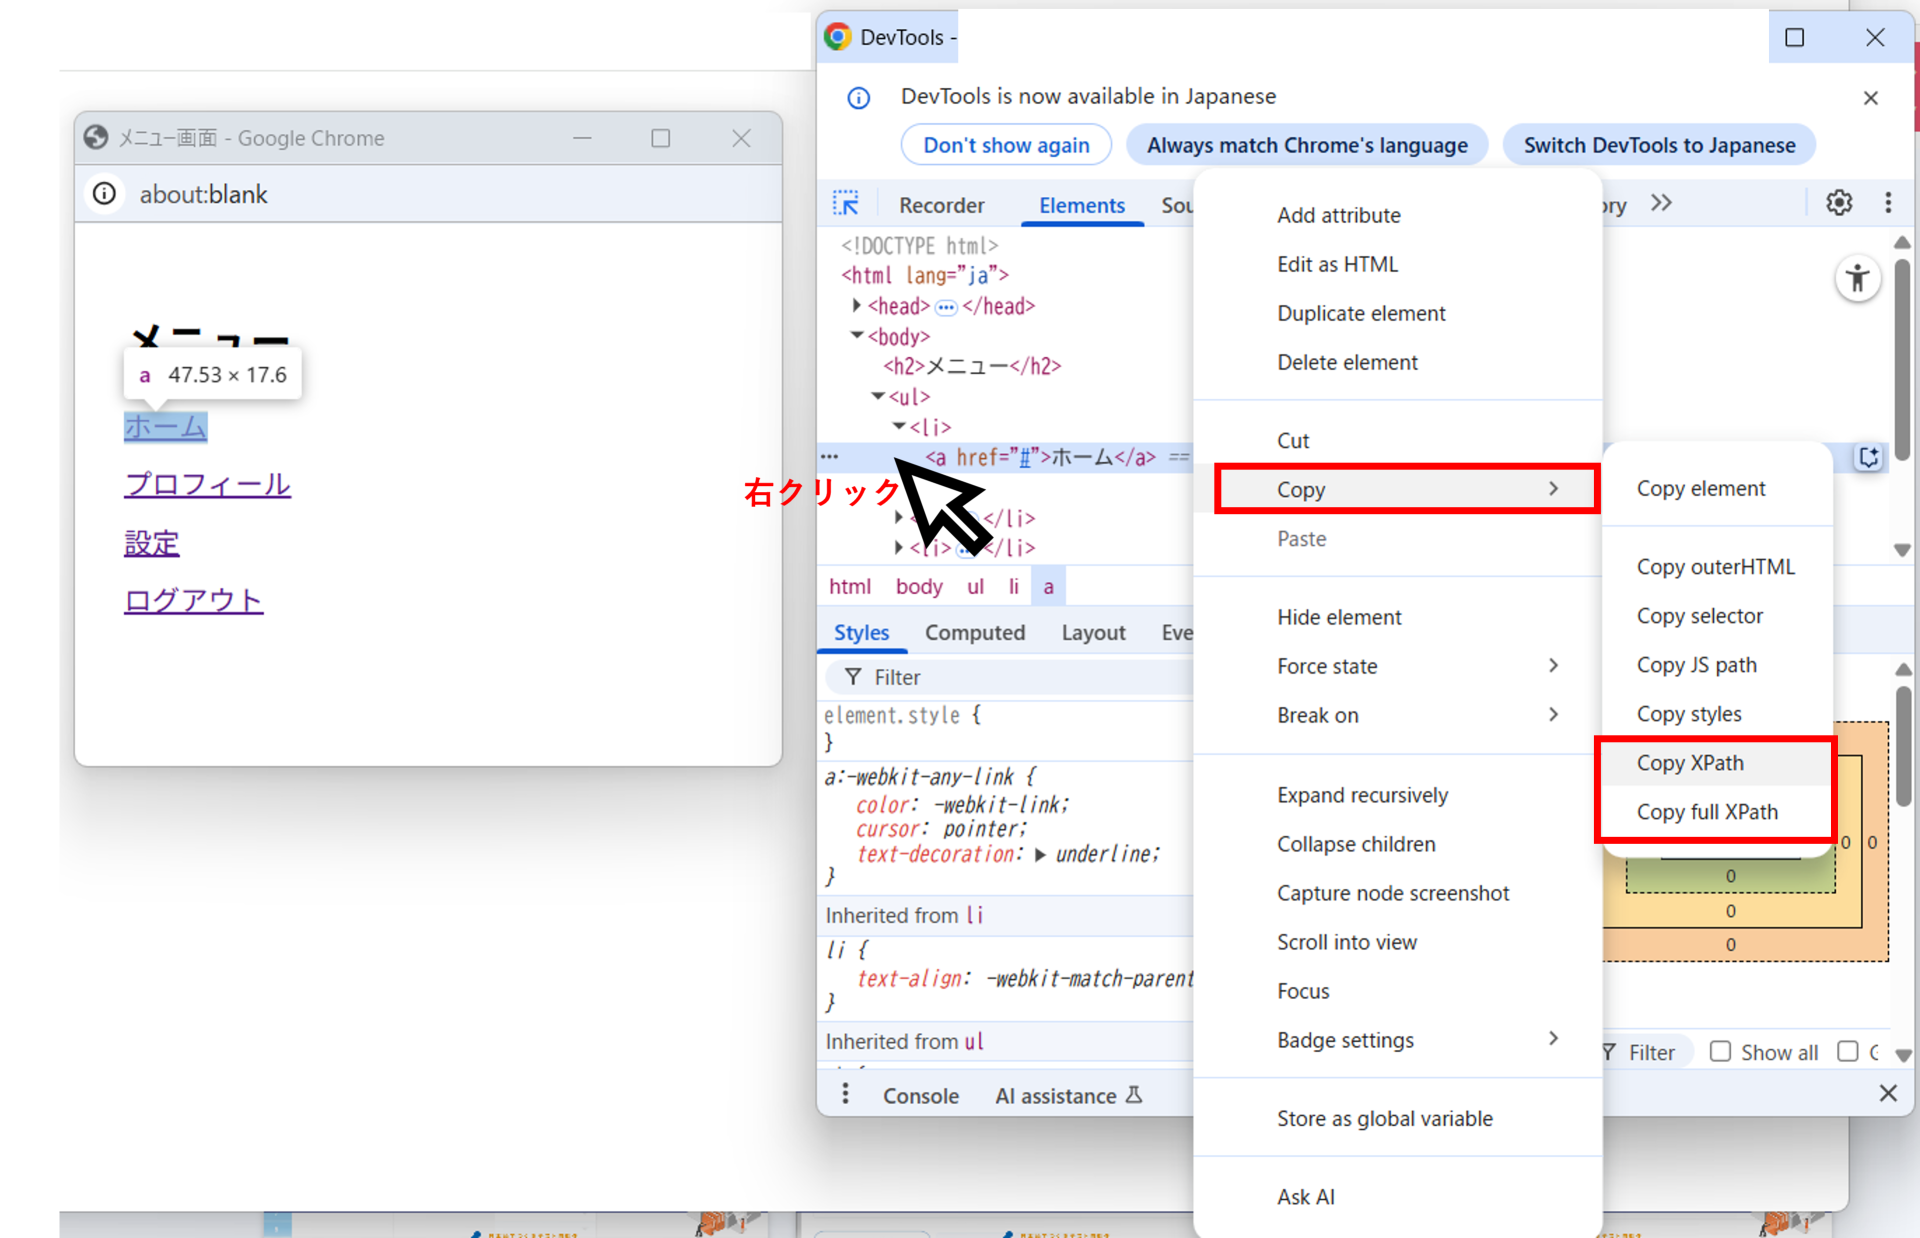Tick the checkbox next to Show all
The image size is (1920, 1238).
coord(1848,1051)
